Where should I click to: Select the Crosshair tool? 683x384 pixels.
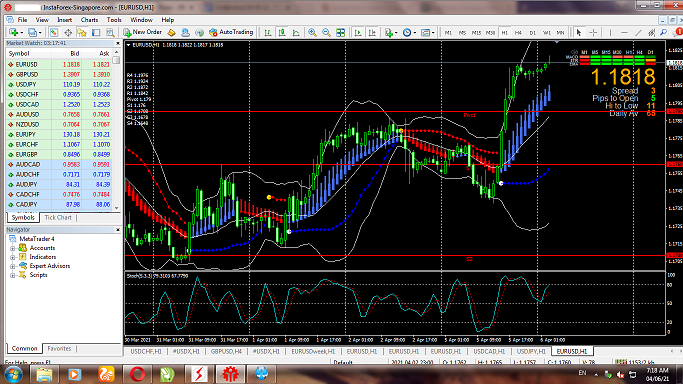coord(593,32)
